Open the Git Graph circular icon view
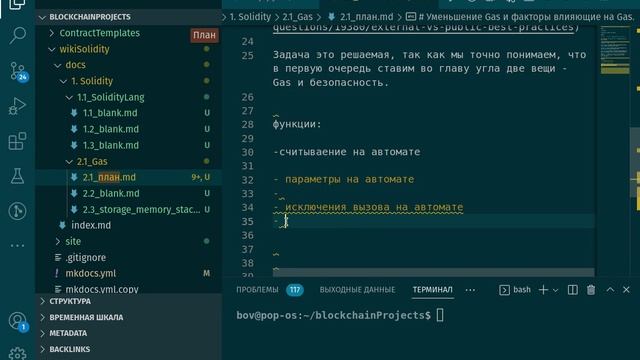Screen dimensions: 640x360 pos(17,211)
